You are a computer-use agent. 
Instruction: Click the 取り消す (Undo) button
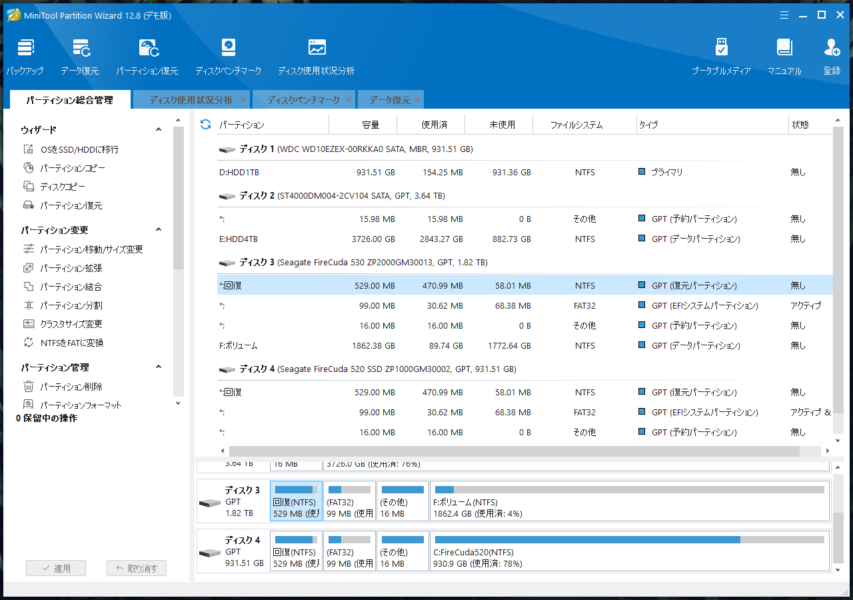point(137,568)
